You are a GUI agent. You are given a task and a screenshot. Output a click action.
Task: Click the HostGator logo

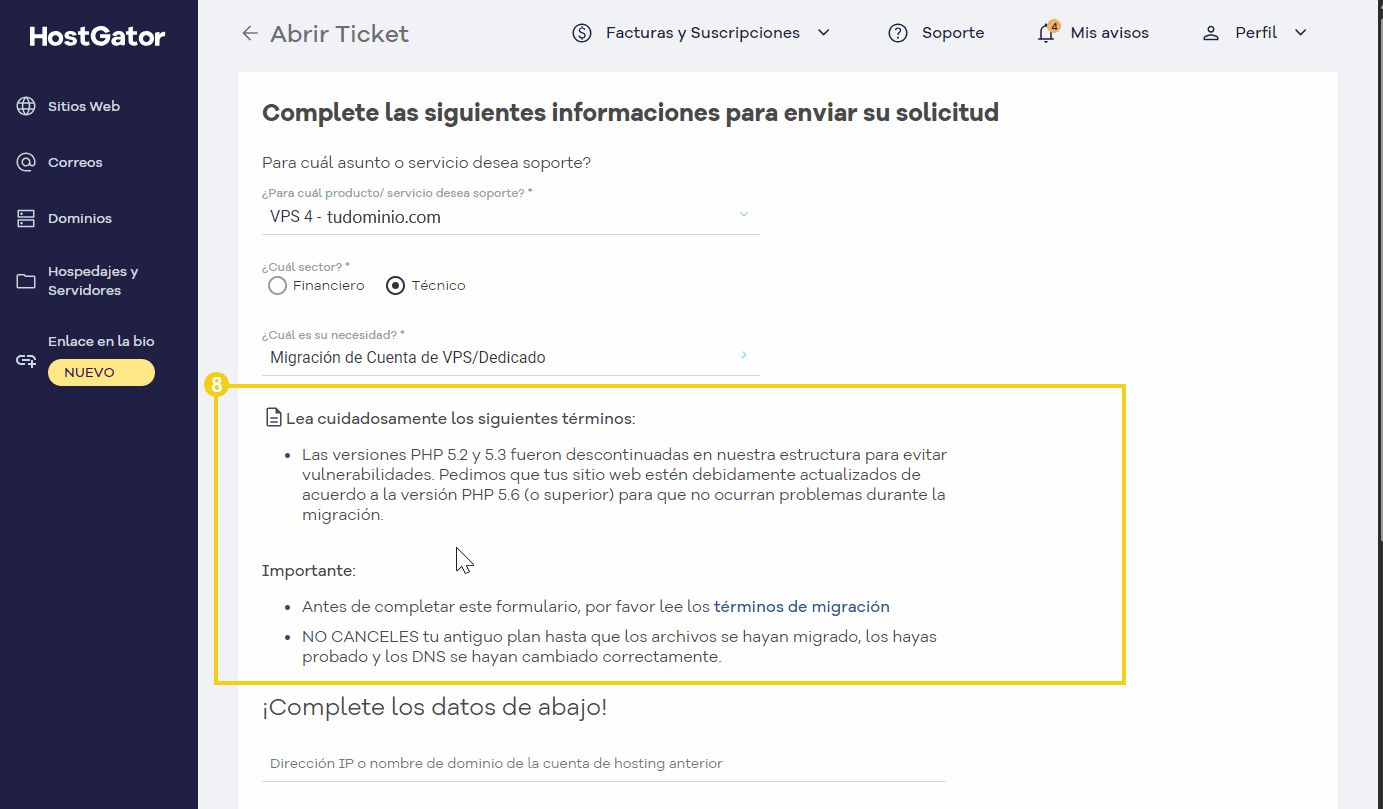click(97, 37)
